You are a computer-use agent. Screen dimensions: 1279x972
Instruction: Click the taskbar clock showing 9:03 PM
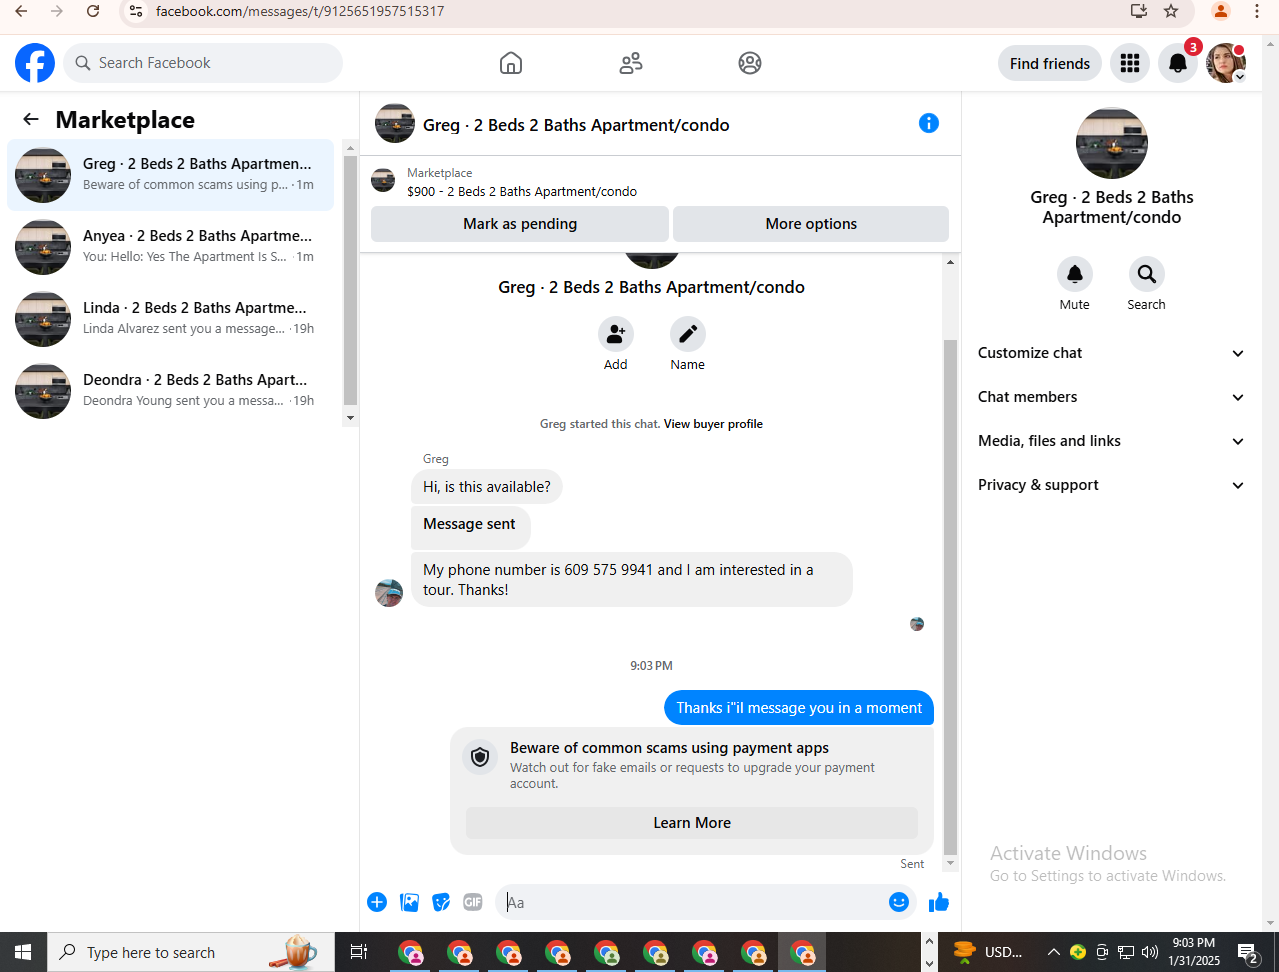pos(1194,952)
